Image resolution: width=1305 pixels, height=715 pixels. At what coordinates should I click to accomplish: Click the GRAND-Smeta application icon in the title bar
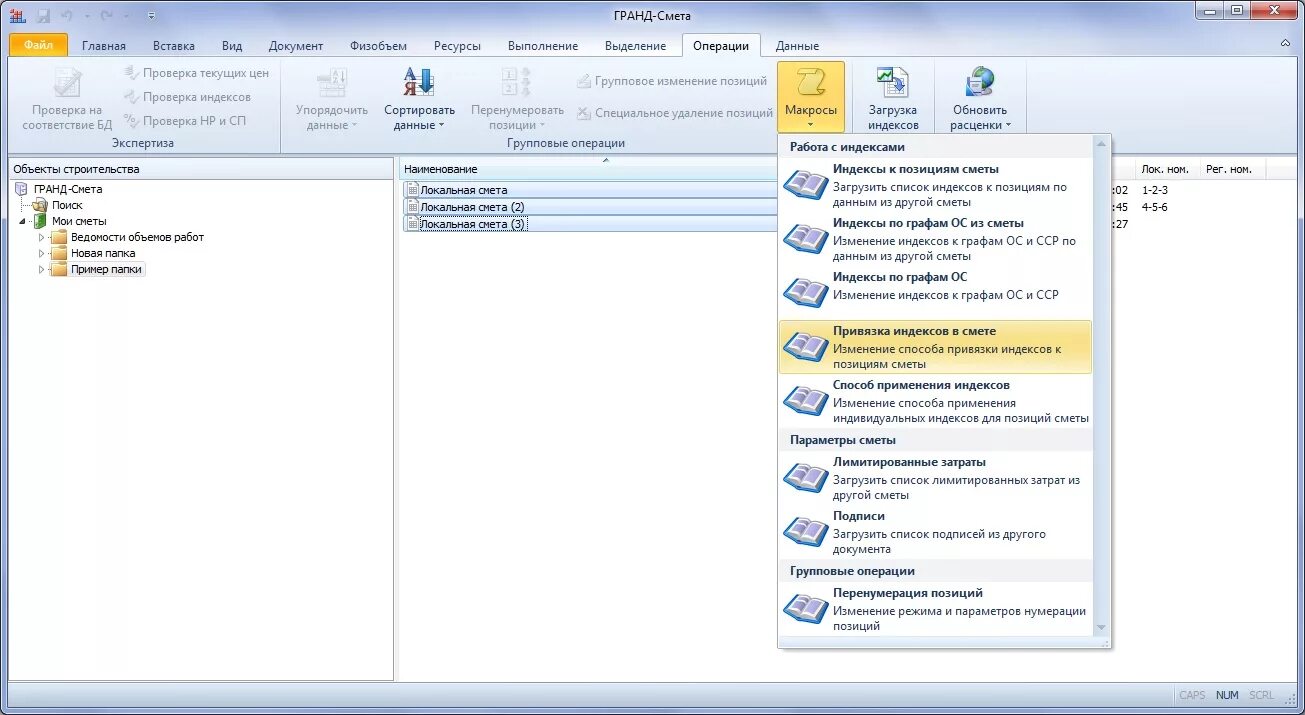(17, 15)
